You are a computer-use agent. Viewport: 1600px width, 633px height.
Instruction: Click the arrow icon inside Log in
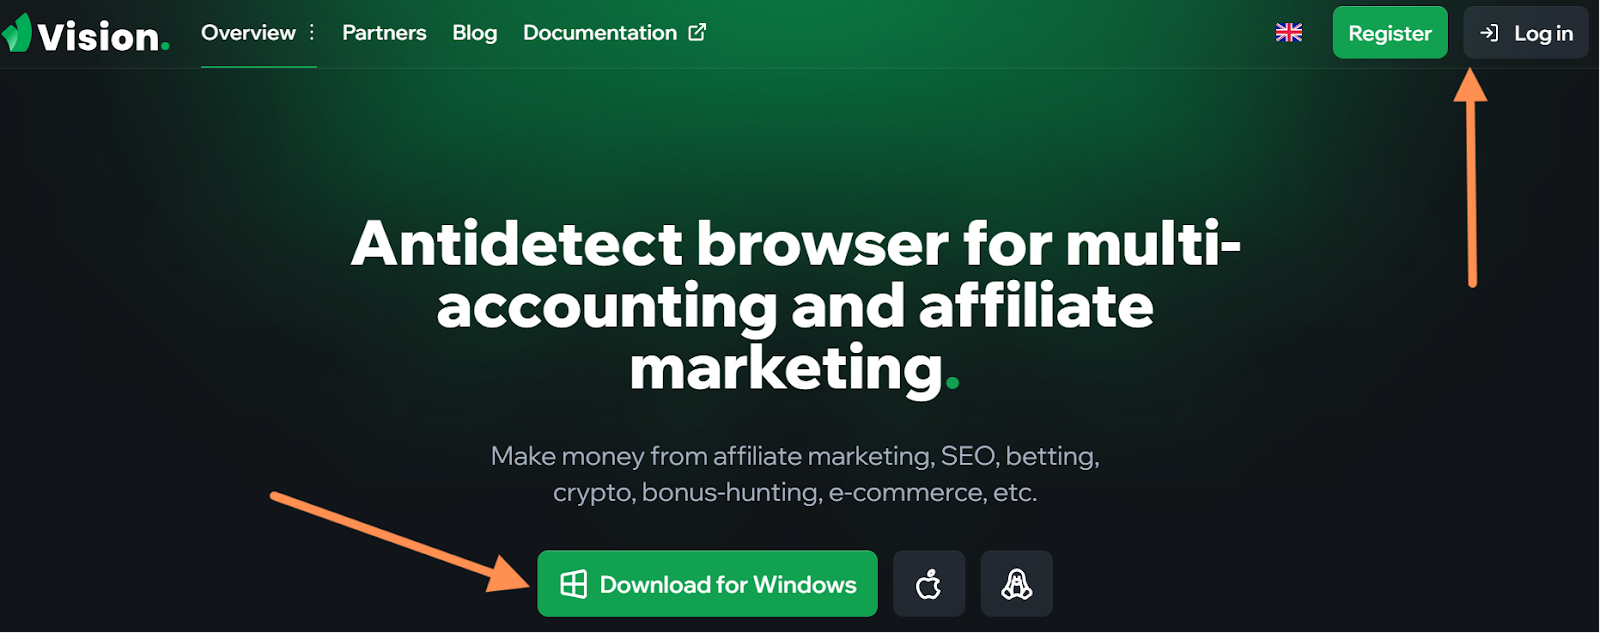[1489, 33]
